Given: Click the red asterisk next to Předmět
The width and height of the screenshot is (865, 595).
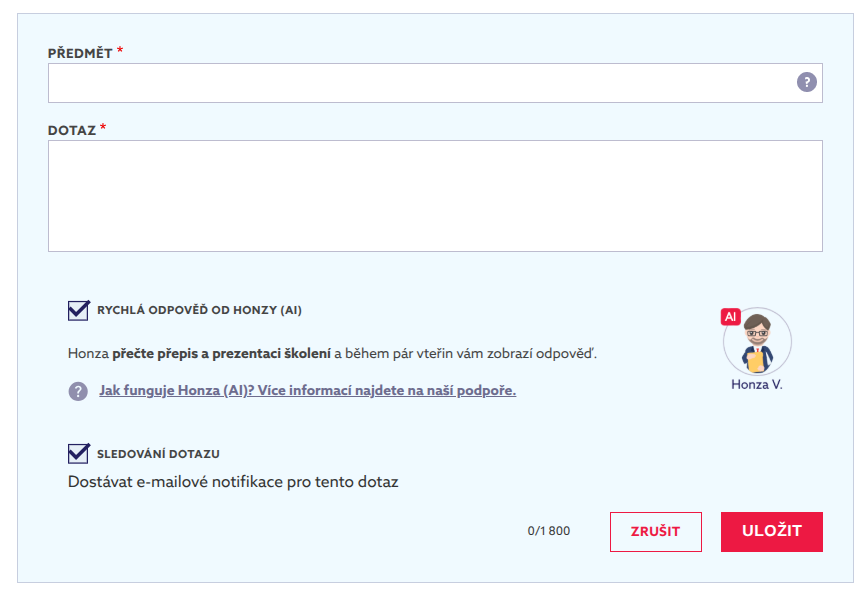Looking at the screenshot, I should point(120,51).
